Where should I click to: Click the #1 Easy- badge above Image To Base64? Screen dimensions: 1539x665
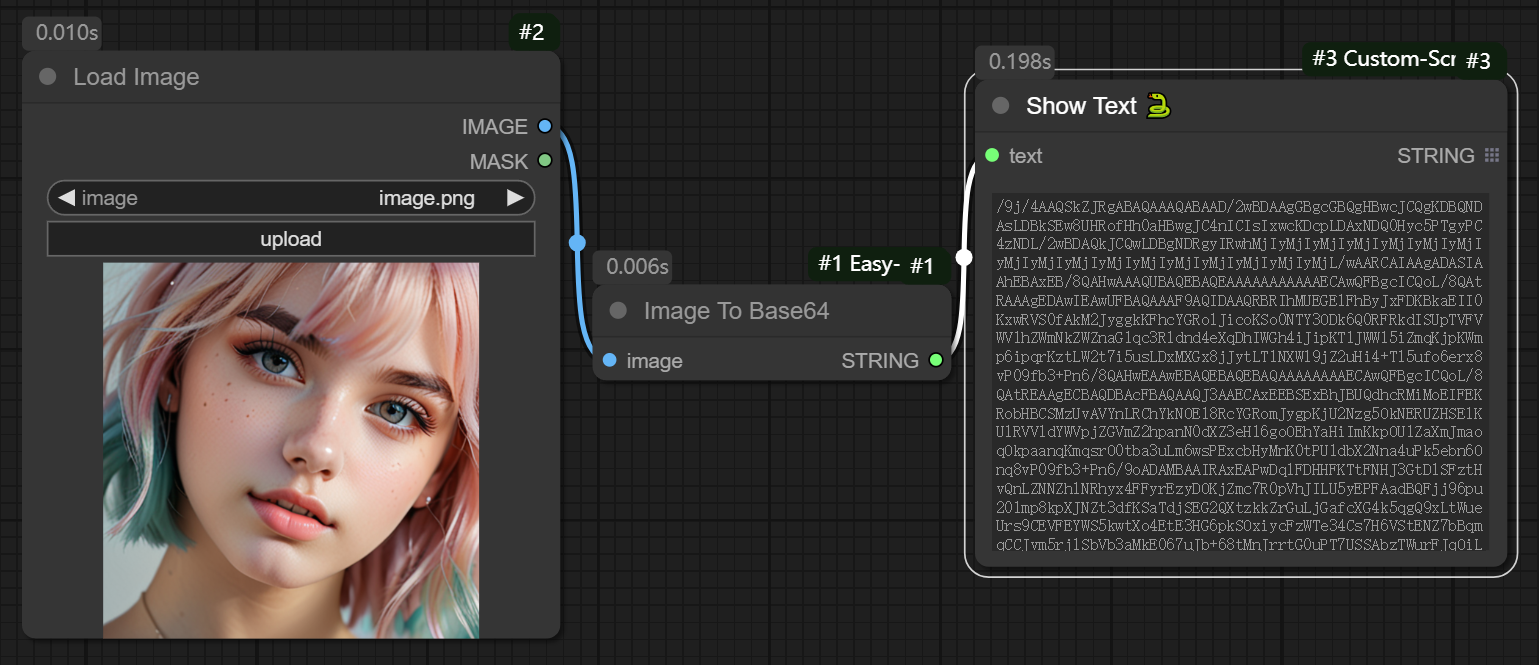pyautogui.click(x=858, y=264)
